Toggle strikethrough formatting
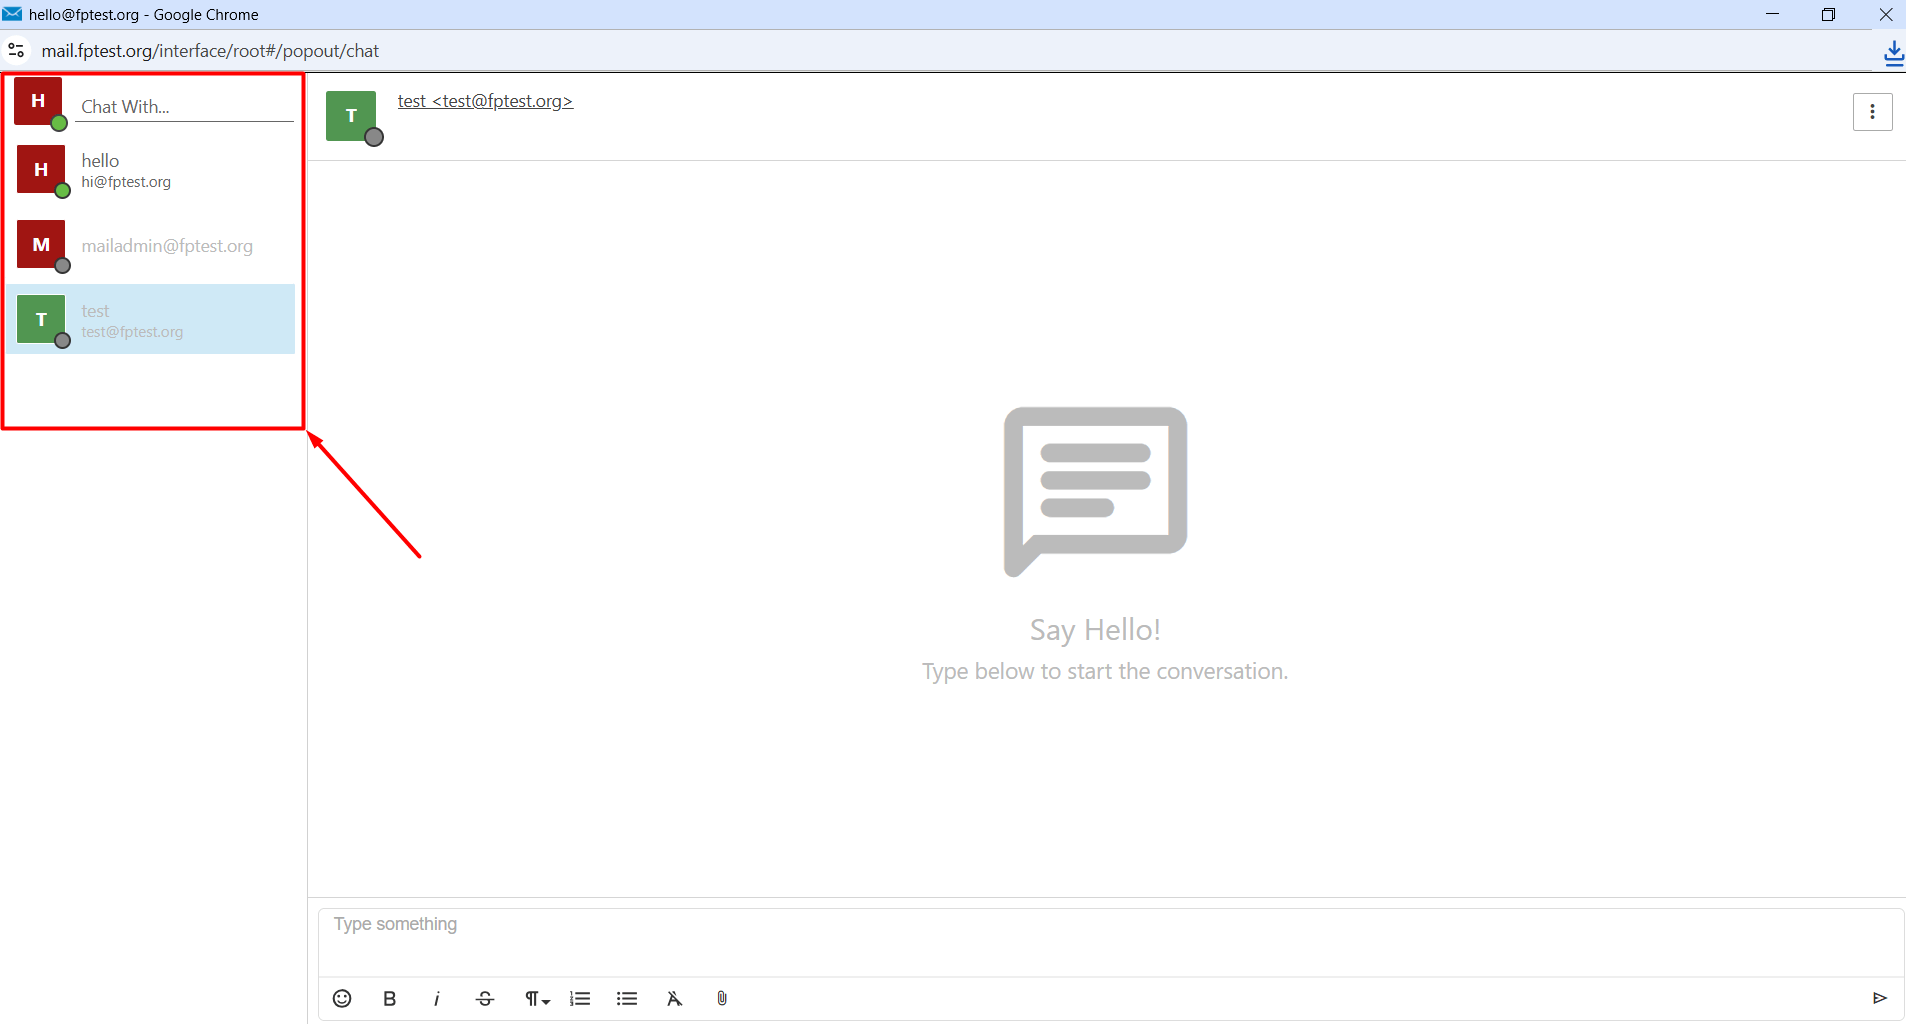1906x1024 pixels. tap(485, 998)
